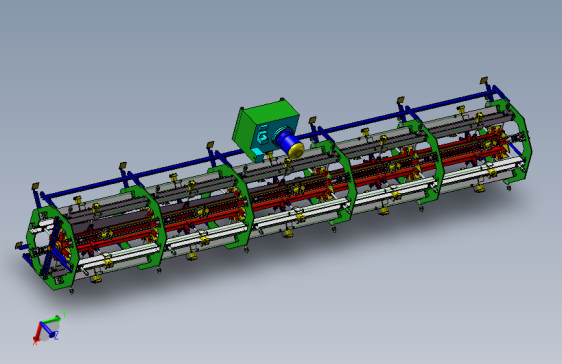The height and width of the screenshot is (364, 562).
Task: Select the blue motor body beside the gearbox
Action: [x=287, y=141]
